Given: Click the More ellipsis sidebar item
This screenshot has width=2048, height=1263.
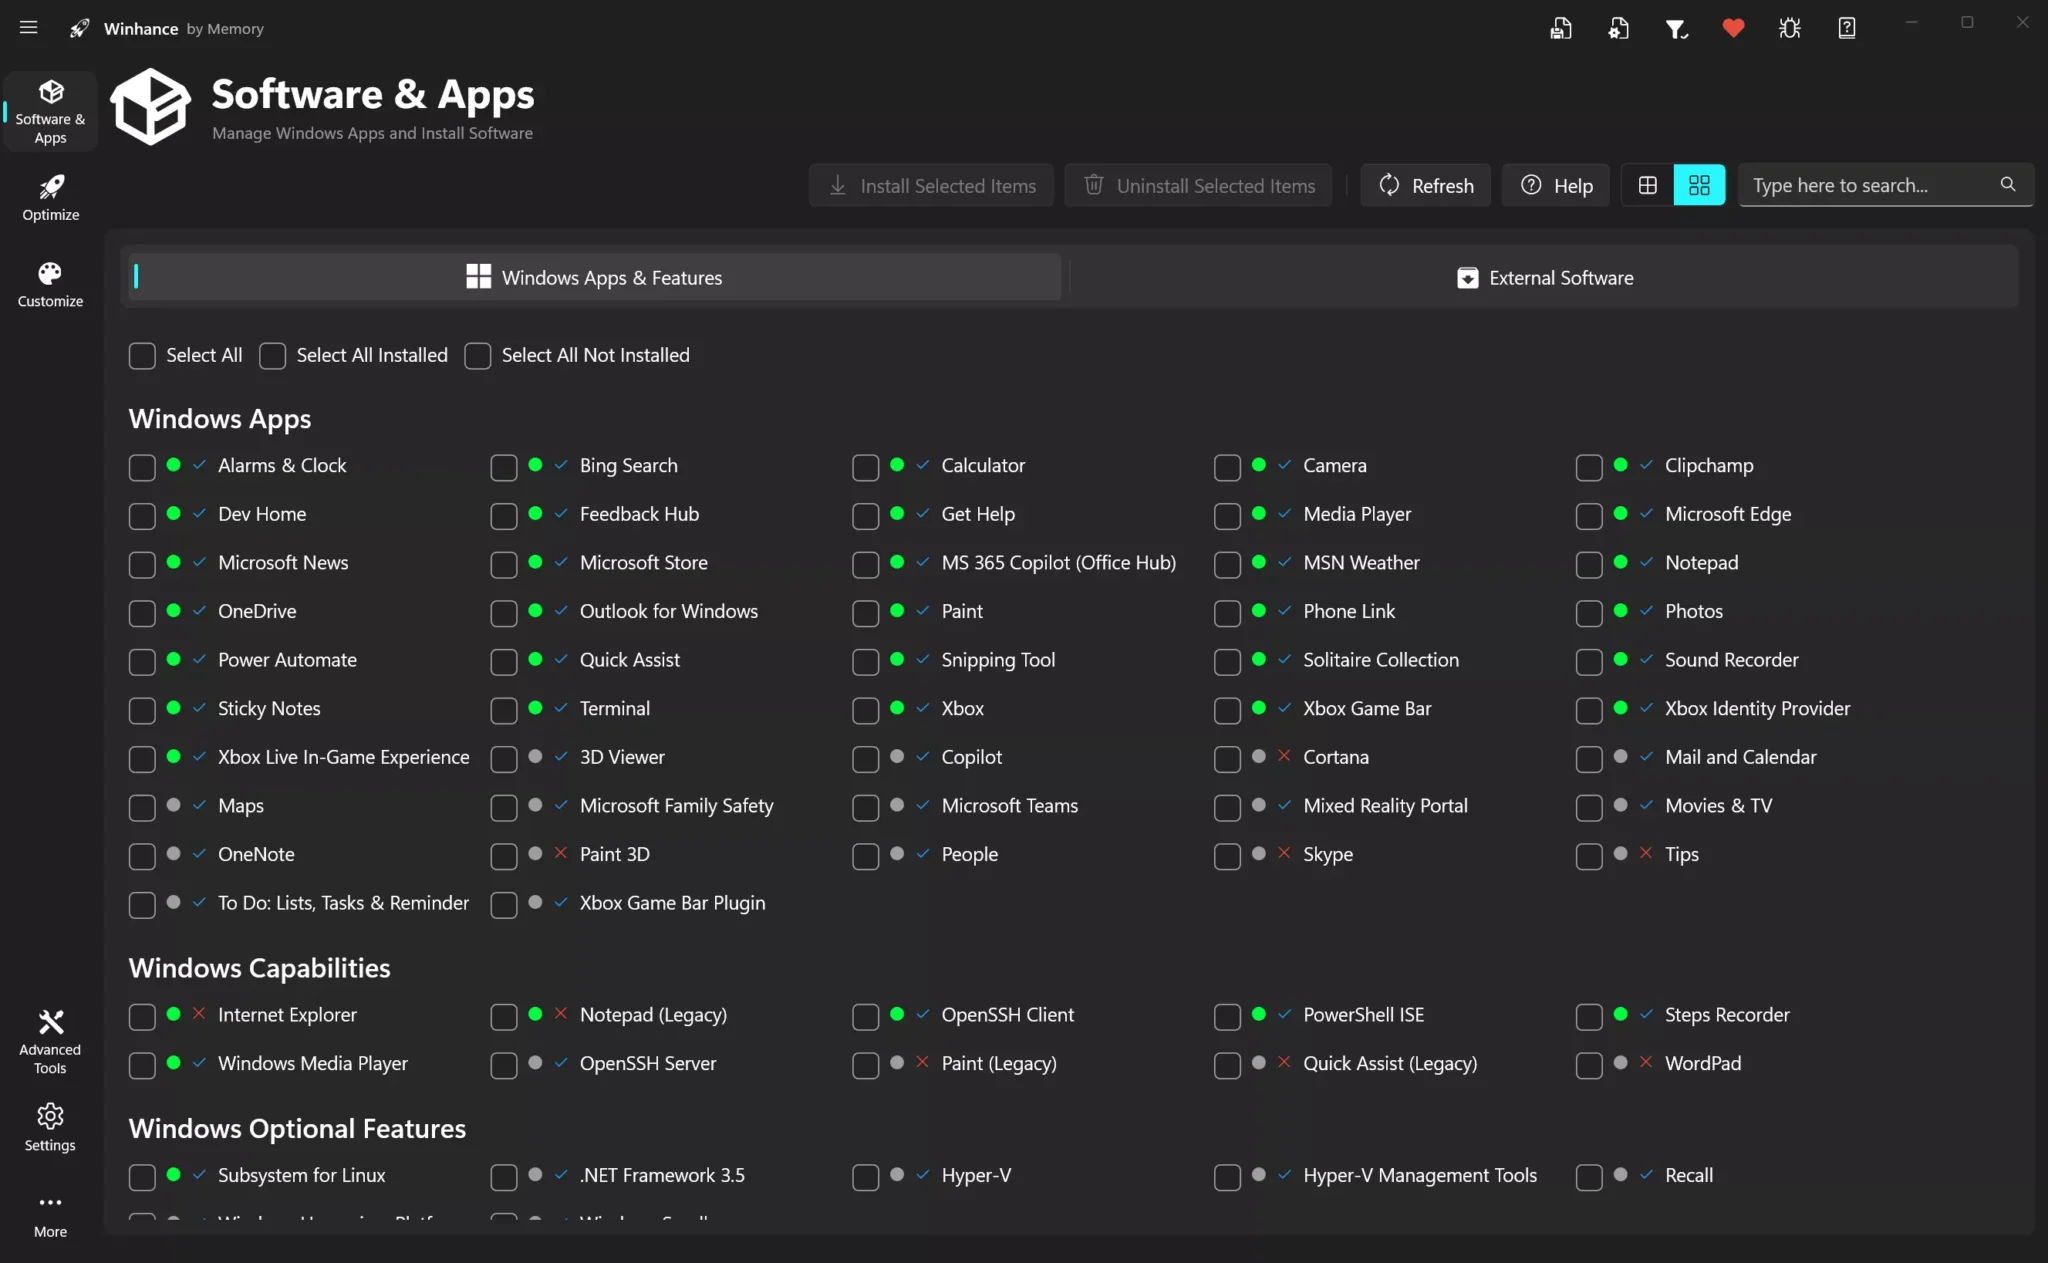Looking at the screenshot, I should click(50, 1215).
